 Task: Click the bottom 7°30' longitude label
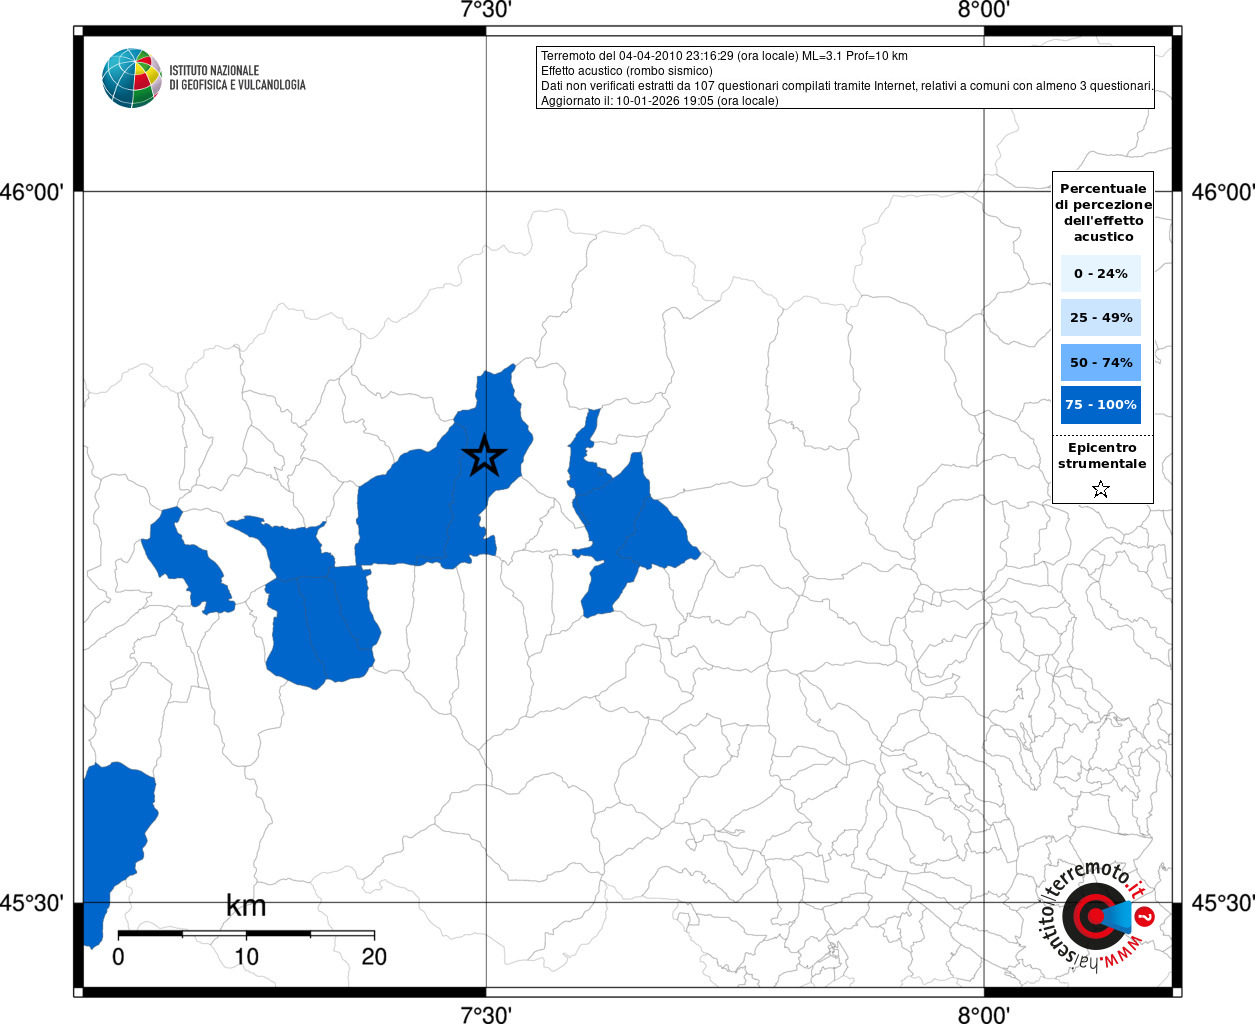tap(486, 1014)
